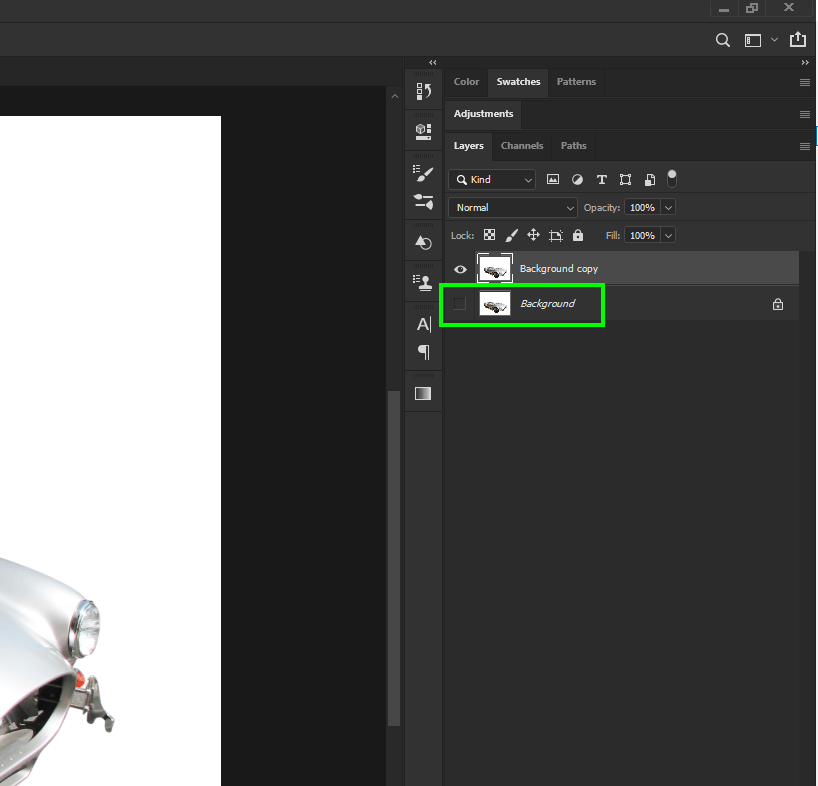Open the Kind filter dropdown
818x786 pixels.
pyautogui.click(x=491, y=179)
